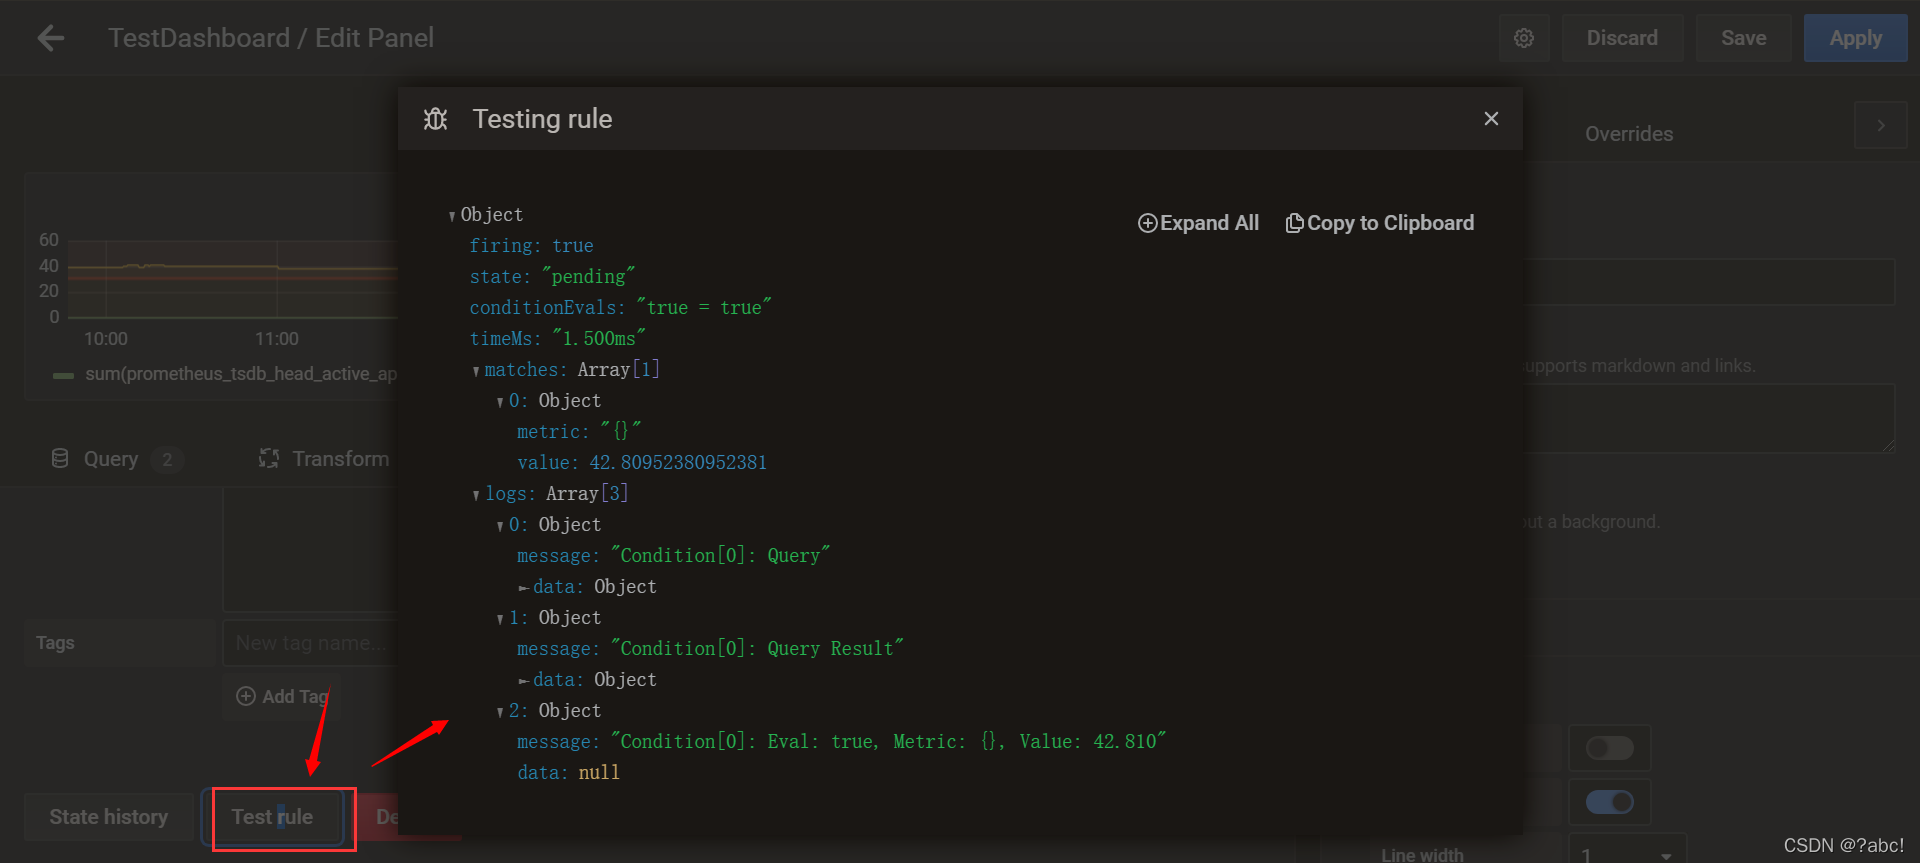The image size is (1920, 863).
Task: Open dashboard settings gear icon
Action: (1524, 38)
